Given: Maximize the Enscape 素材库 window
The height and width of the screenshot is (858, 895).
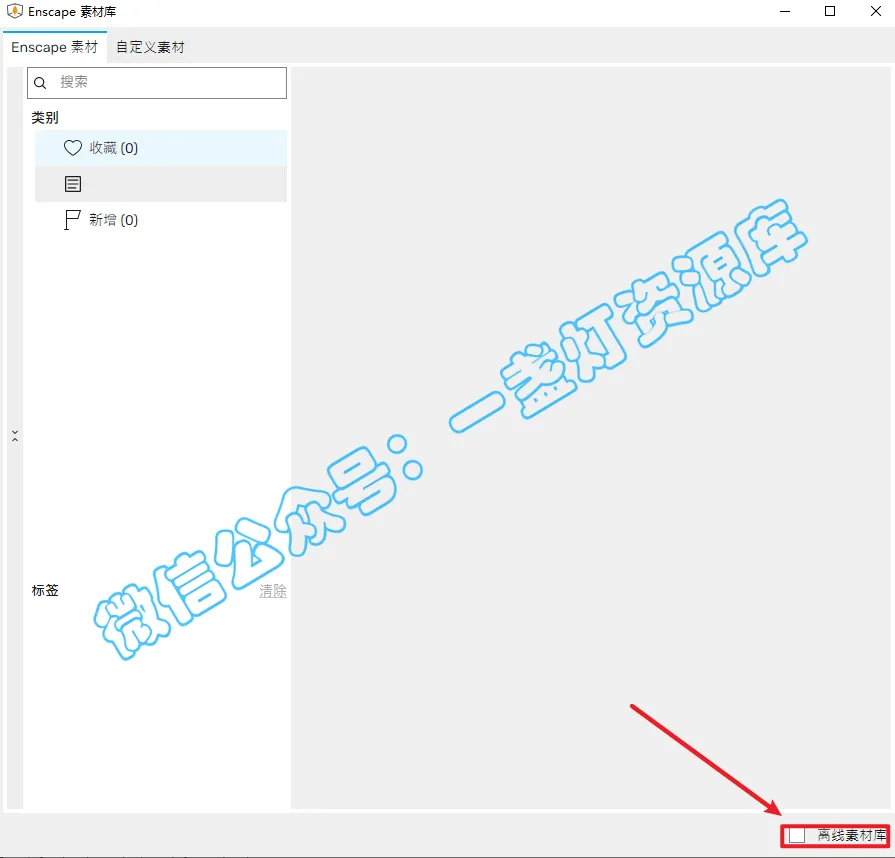Looking at the screenshot, I should 830,11.
